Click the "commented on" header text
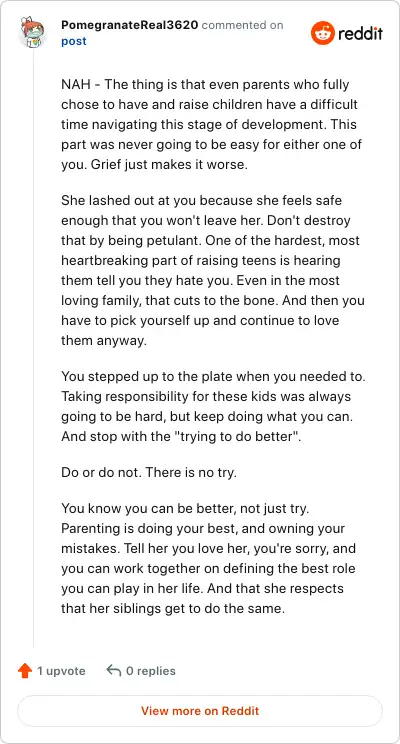The height and width of the screenshot is (744, 400). (242, 25)
